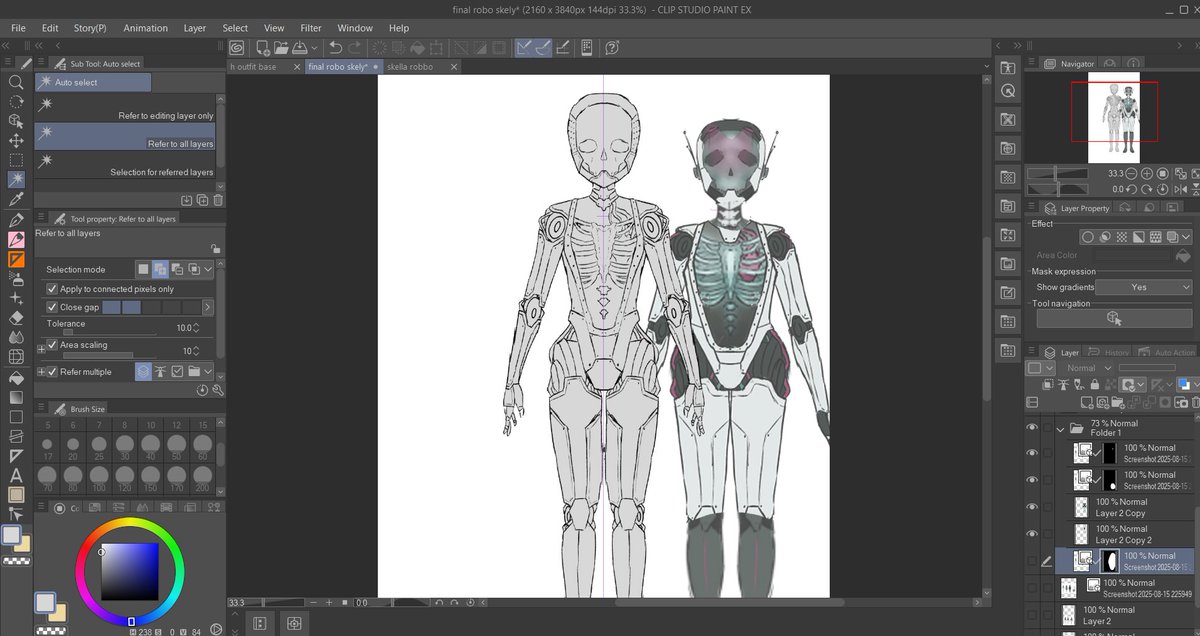Viewport: 1200px width, 636px height.
Task: Click the Save icon in command bar
Action: tap(300, 47)
